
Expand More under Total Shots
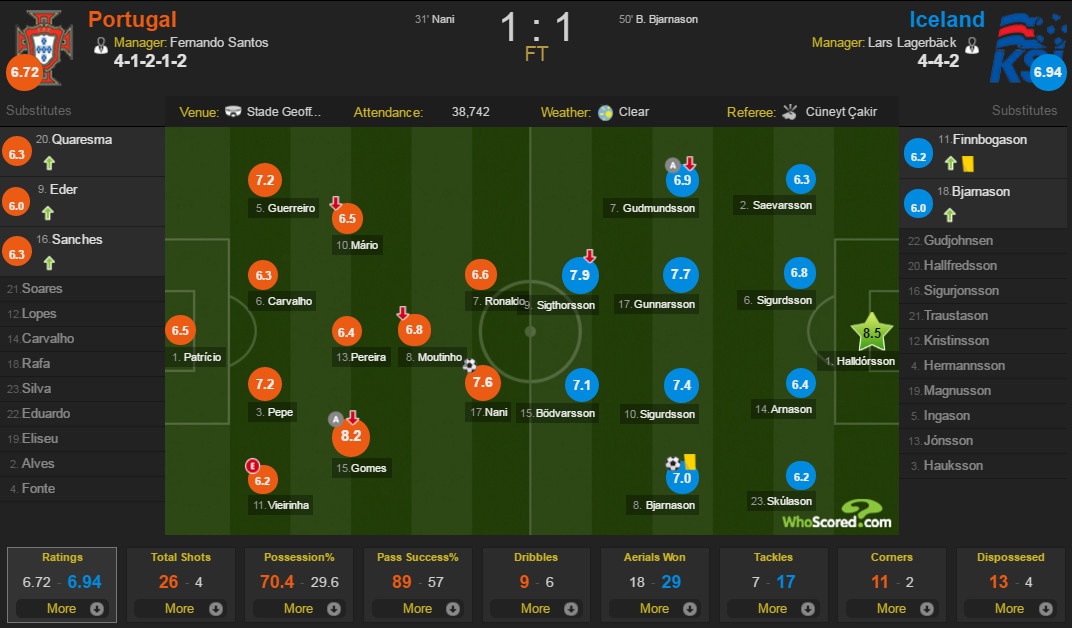click(x=178, y=608)
